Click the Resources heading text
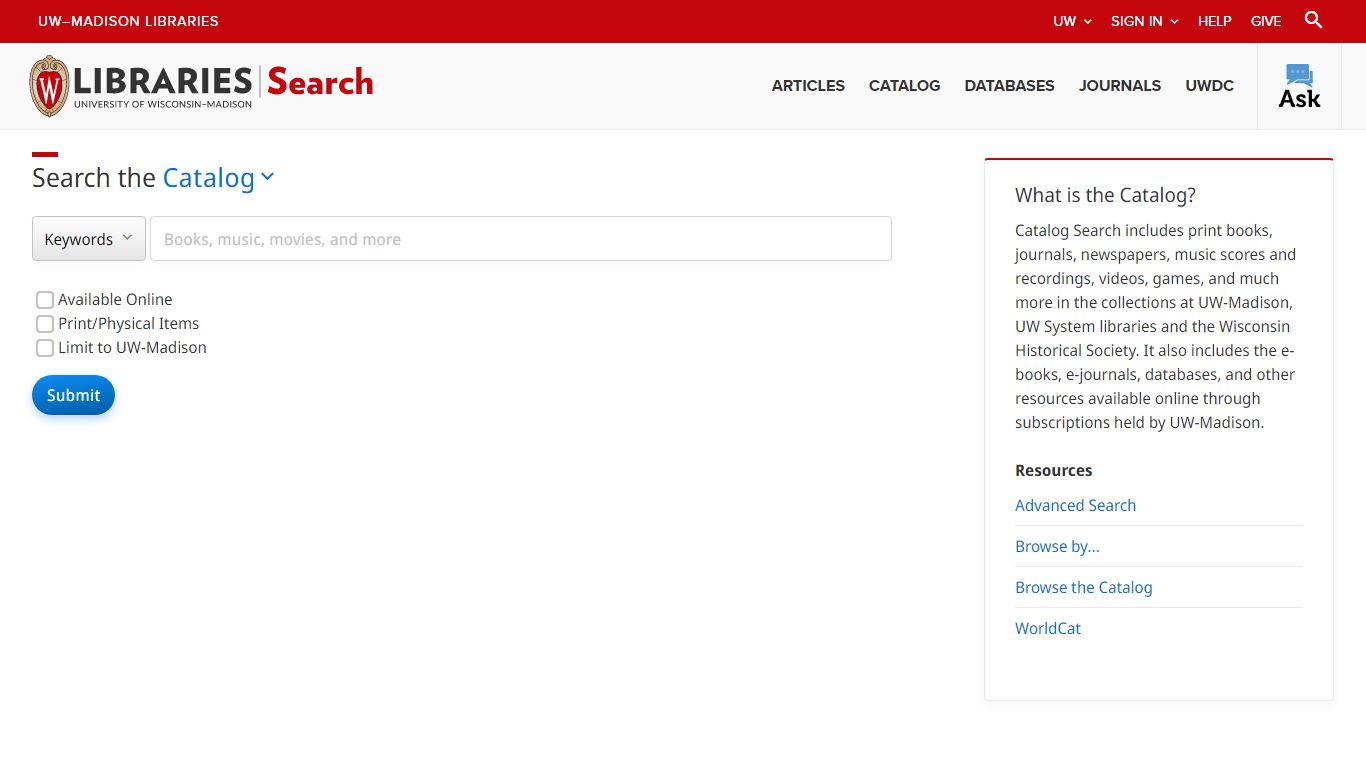Image resolution: width=1366 pixels, height=768 pixels. point(1053,470)
